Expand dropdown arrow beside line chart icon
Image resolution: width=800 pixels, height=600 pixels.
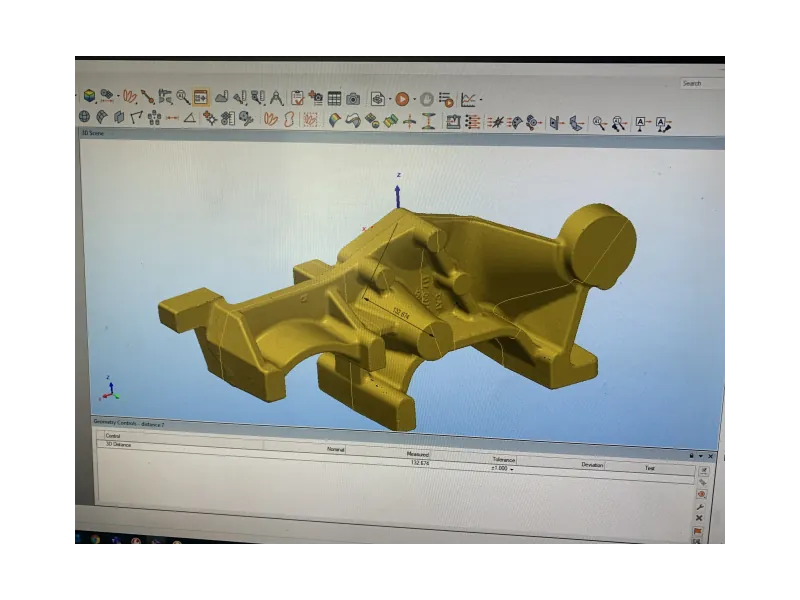pos(481,100)
